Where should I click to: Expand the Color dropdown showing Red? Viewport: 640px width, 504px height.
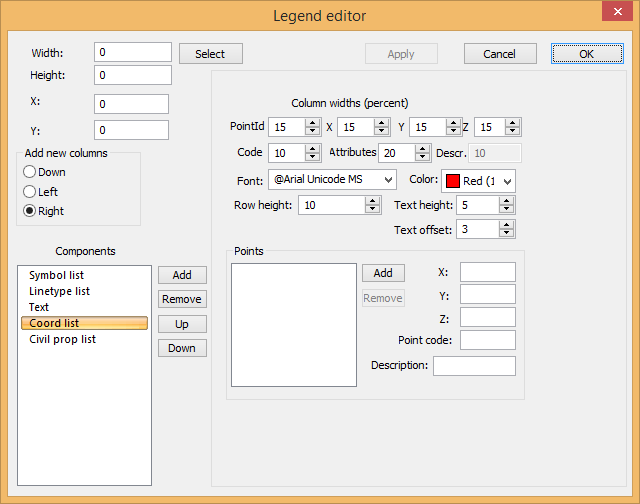click(506, 181)
